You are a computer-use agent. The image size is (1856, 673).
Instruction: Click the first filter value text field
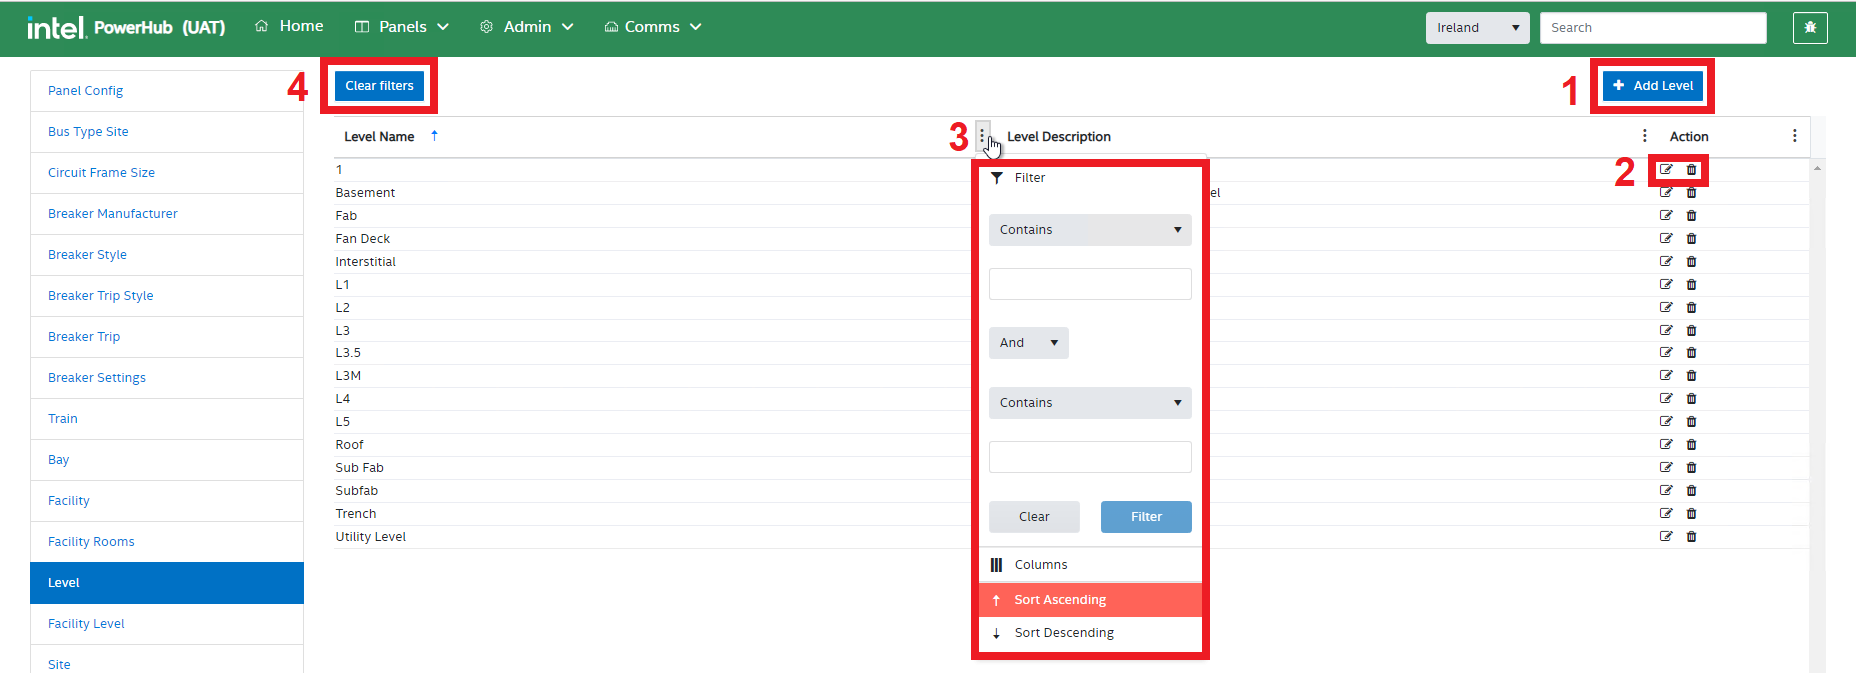[x=1090, y=284]
